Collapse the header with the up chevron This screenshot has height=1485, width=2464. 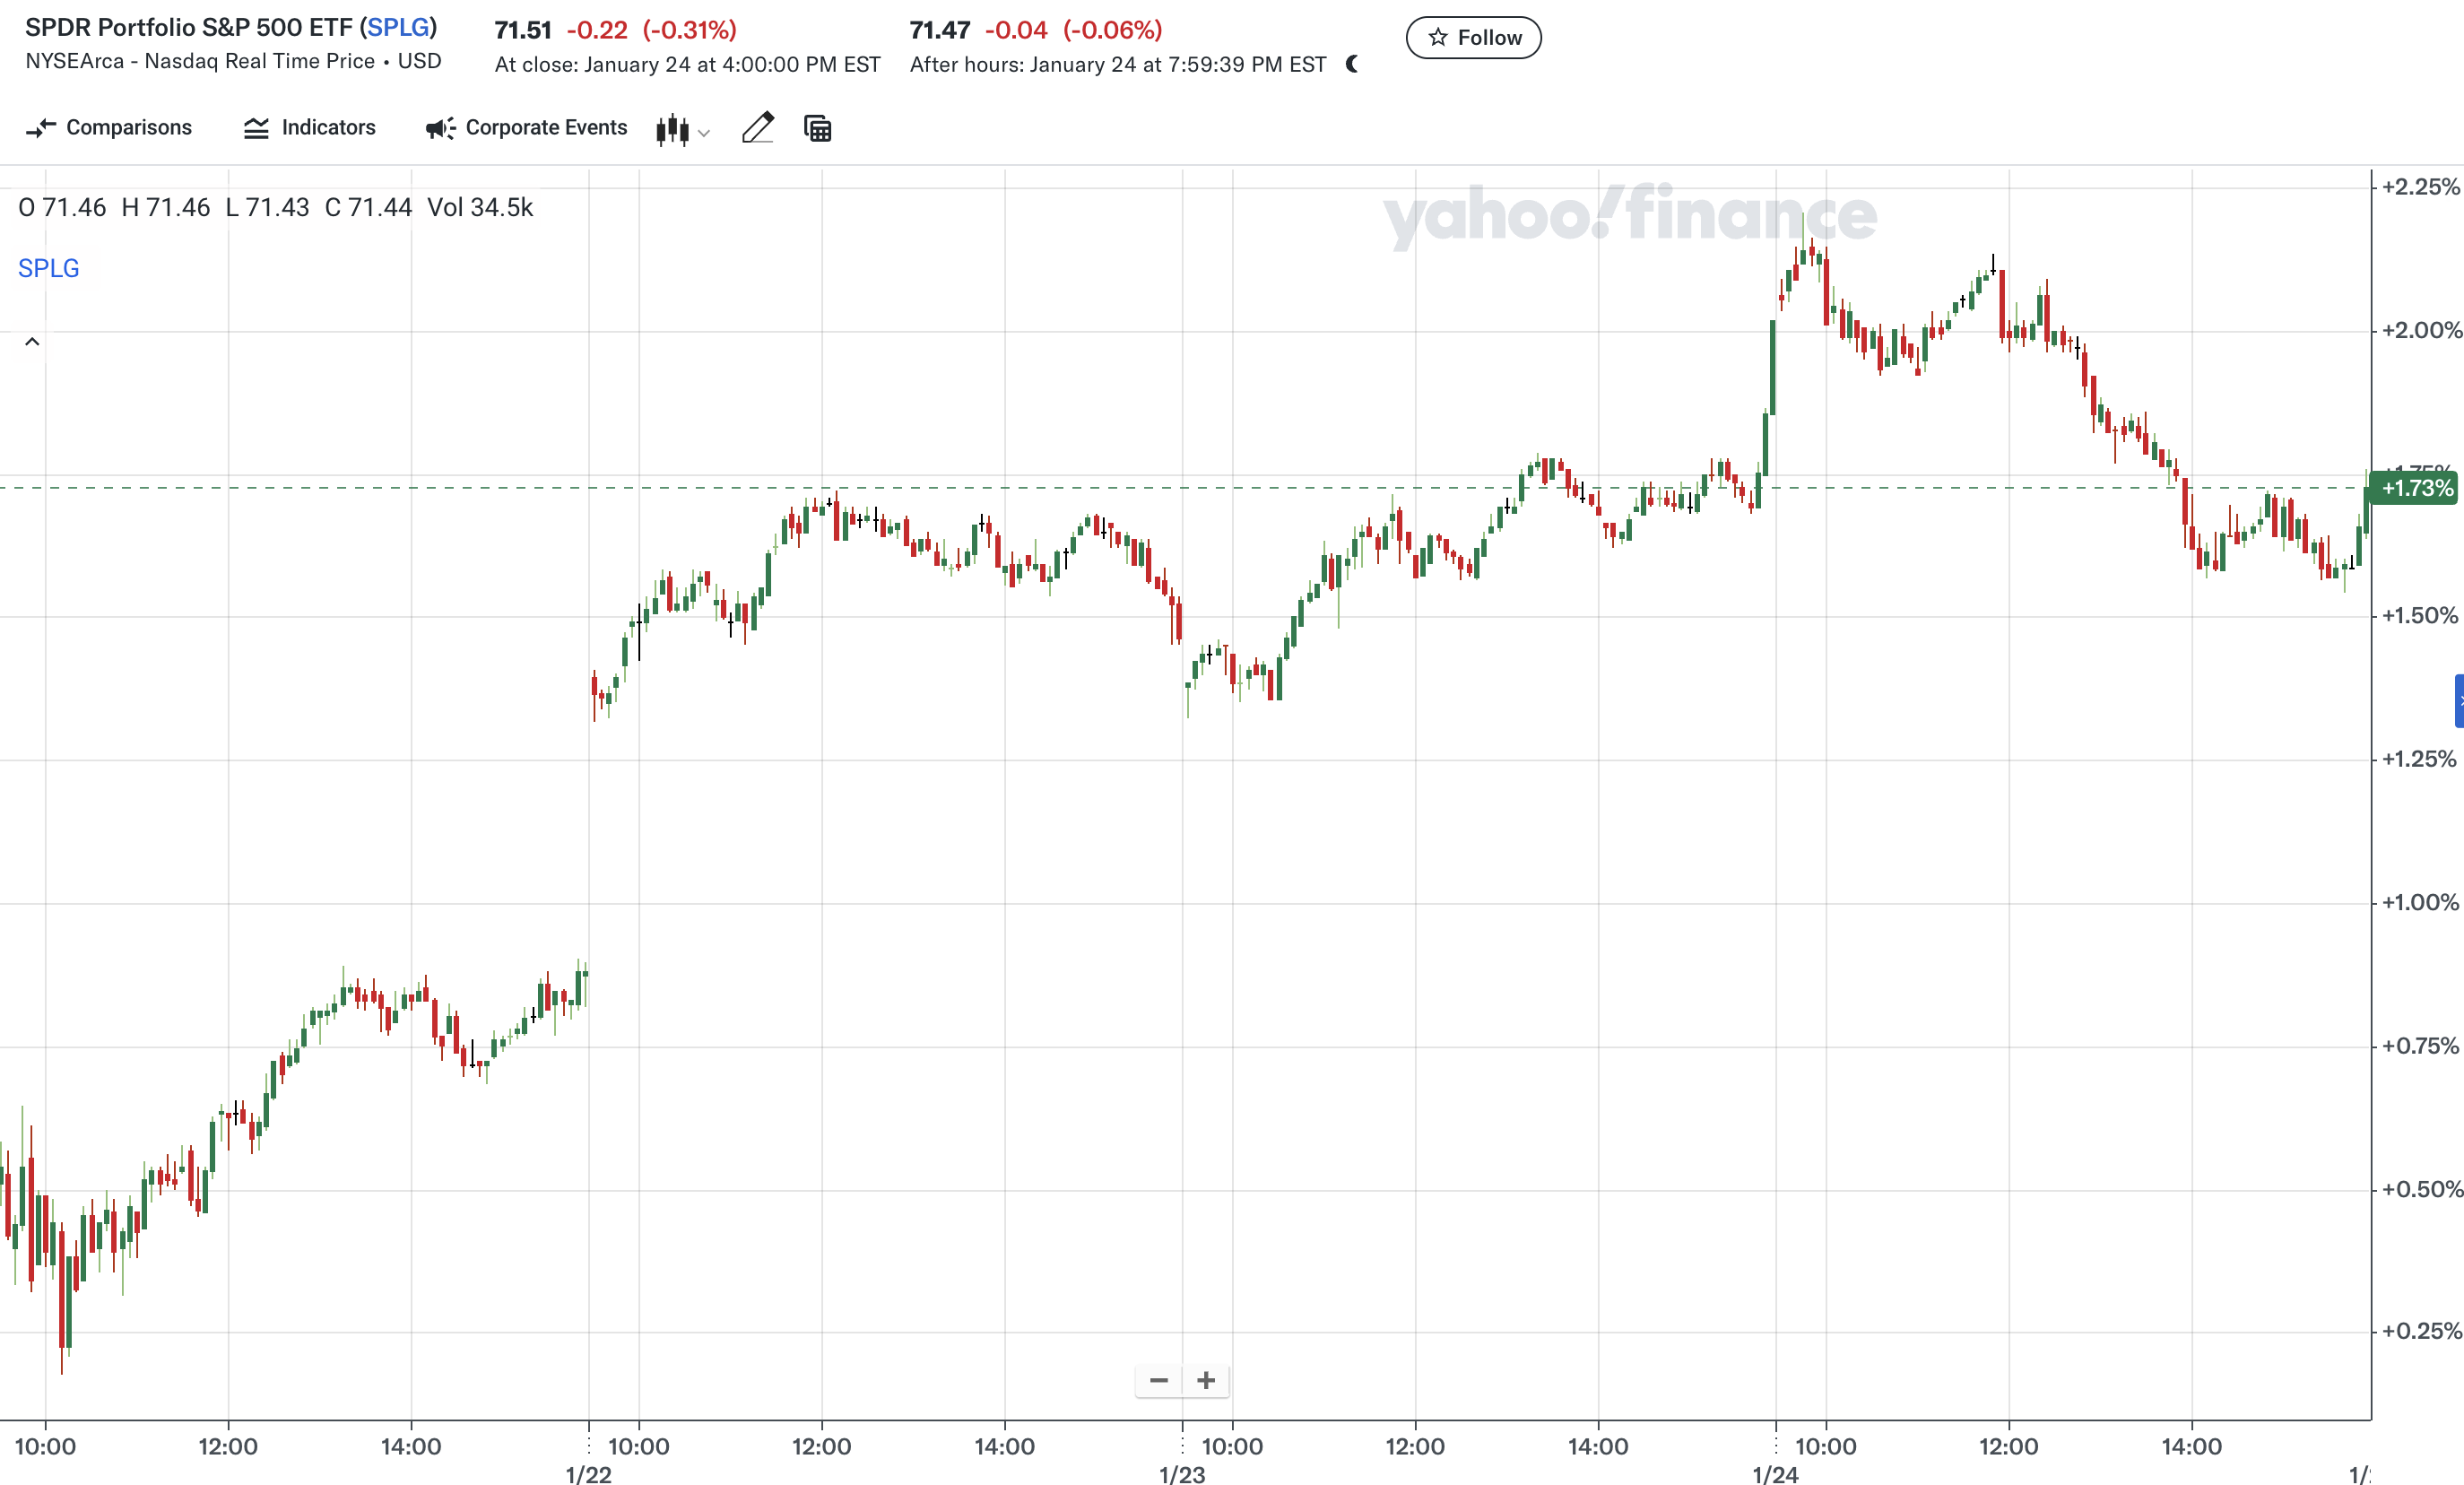click(31, 341)
